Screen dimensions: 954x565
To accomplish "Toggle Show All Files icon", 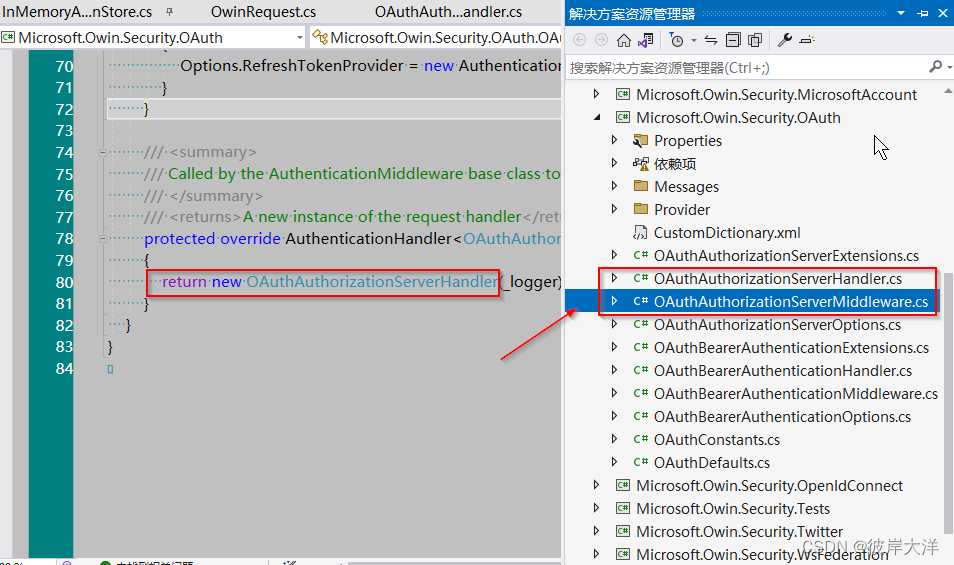I will click(755, 40).
